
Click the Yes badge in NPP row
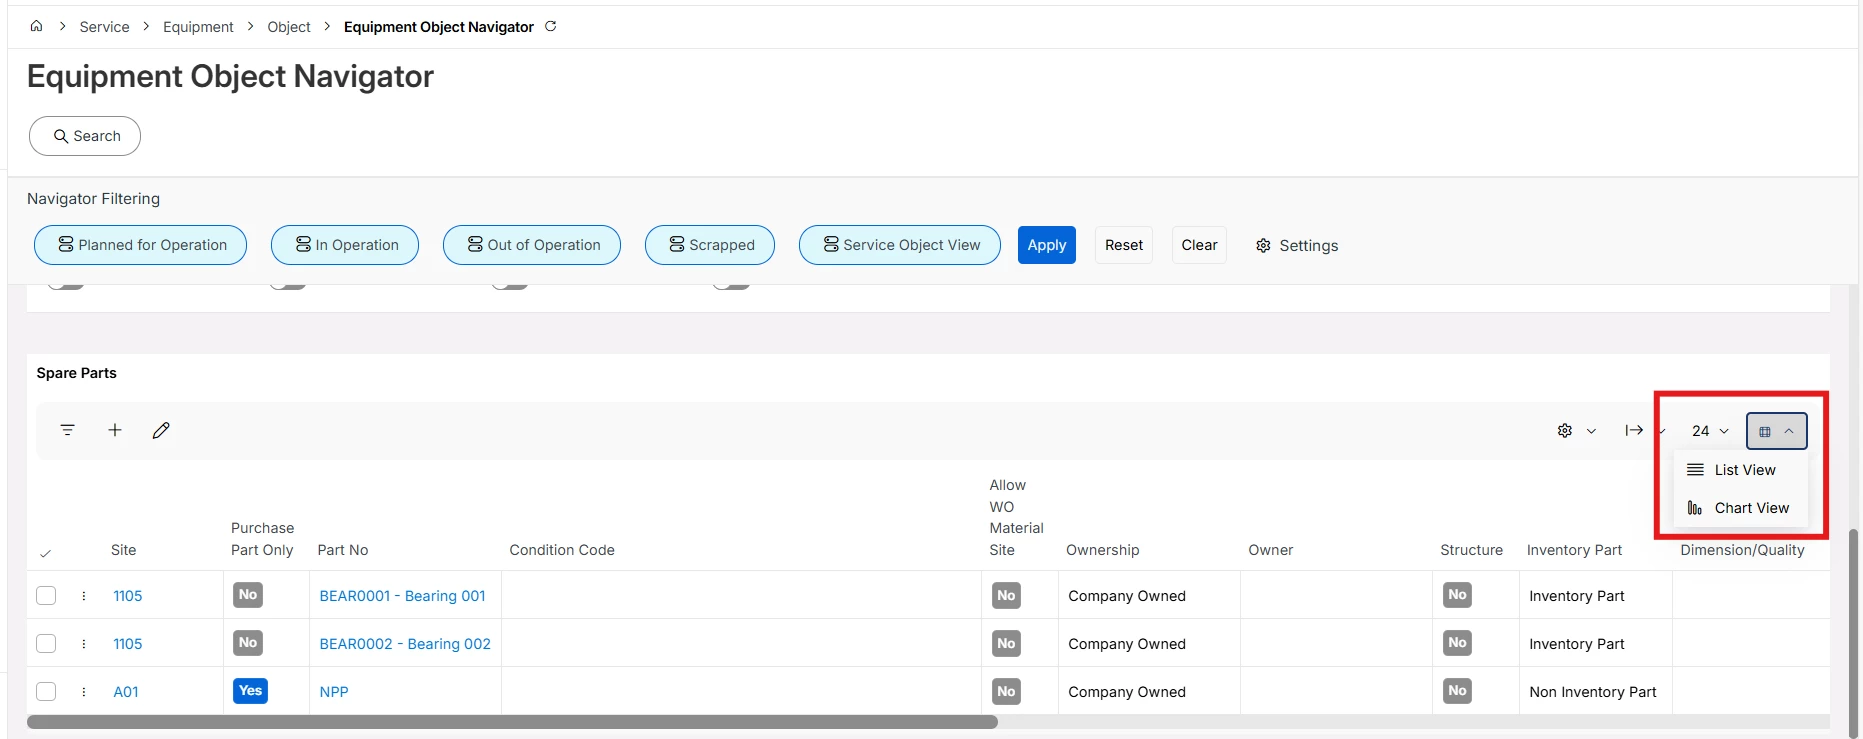(x=250, y=691)
